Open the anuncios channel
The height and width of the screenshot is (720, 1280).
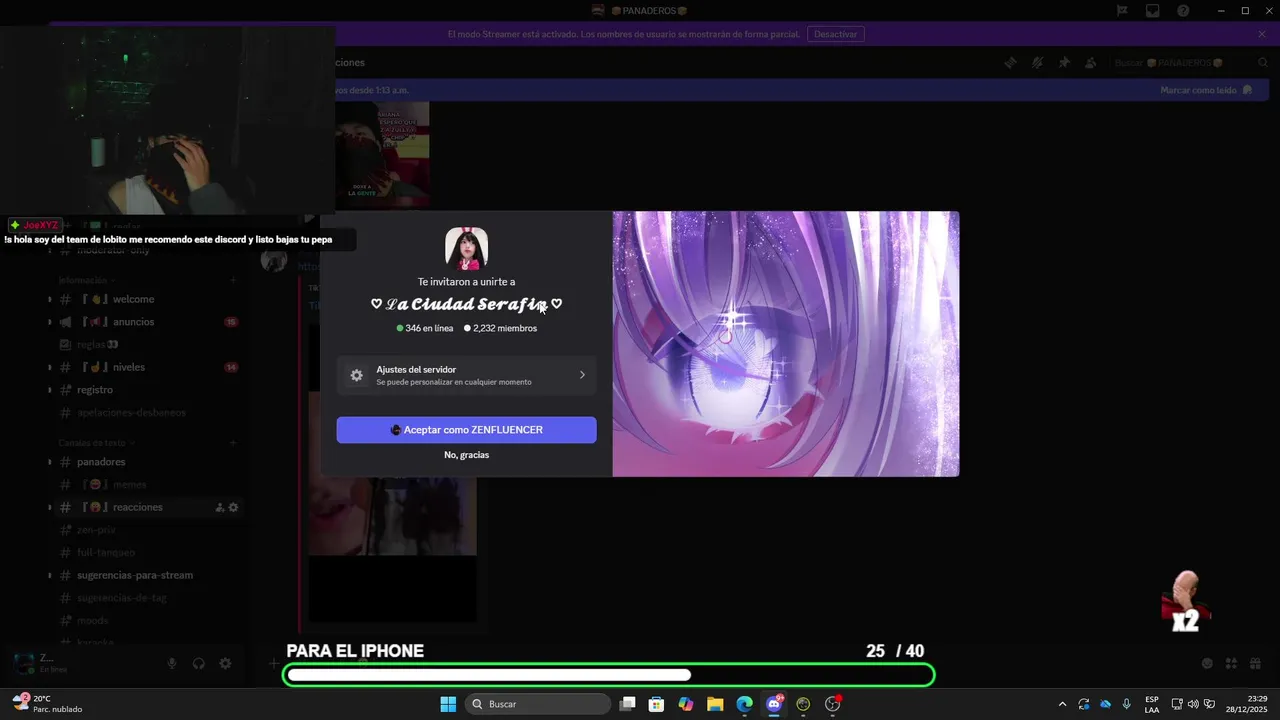[145, 322]
